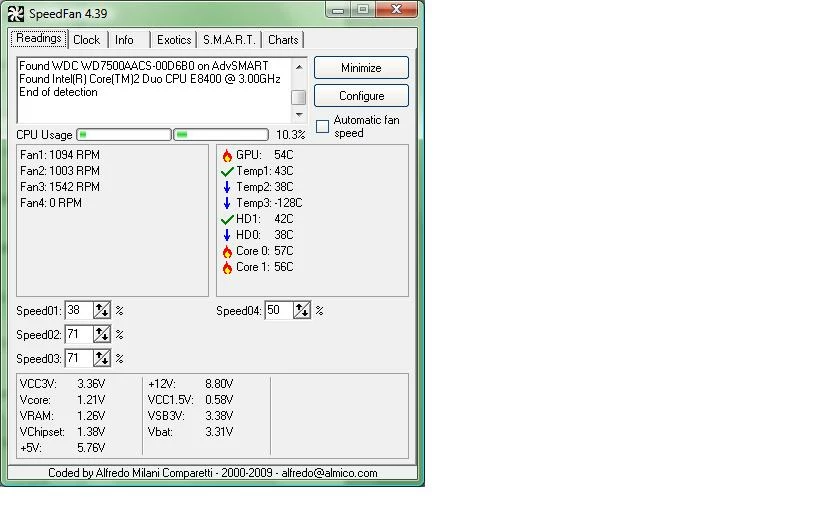Switch to the S.M.A.R.T. tab
Viewport: 840px width, 525px height.
[229, 40]
